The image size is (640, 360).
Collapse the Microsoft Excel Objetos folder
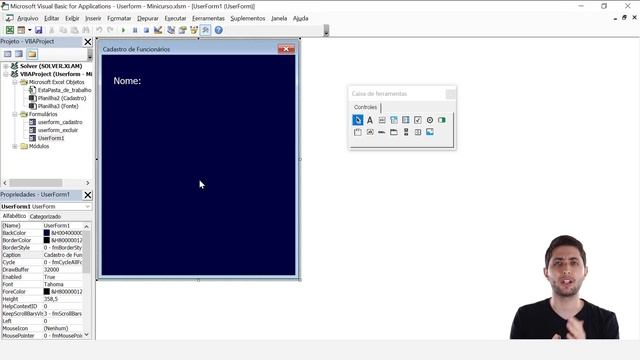[x=15, y=82]
